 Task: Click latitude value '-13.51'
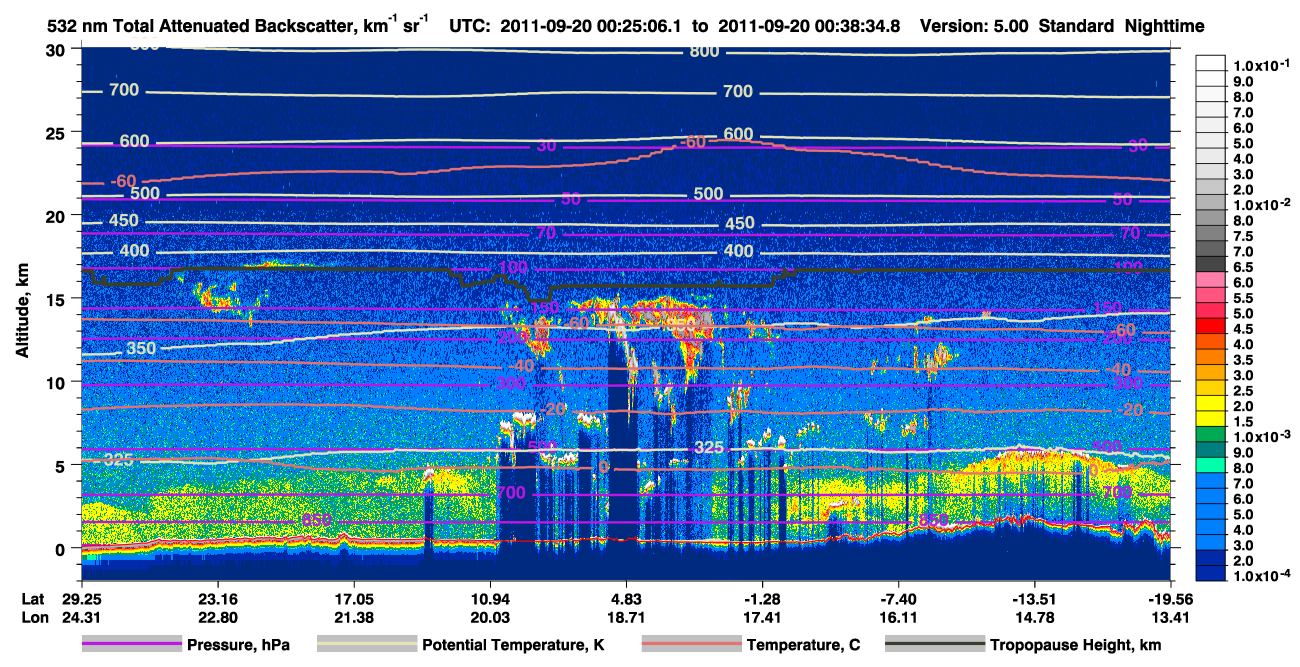[1034, 598]
